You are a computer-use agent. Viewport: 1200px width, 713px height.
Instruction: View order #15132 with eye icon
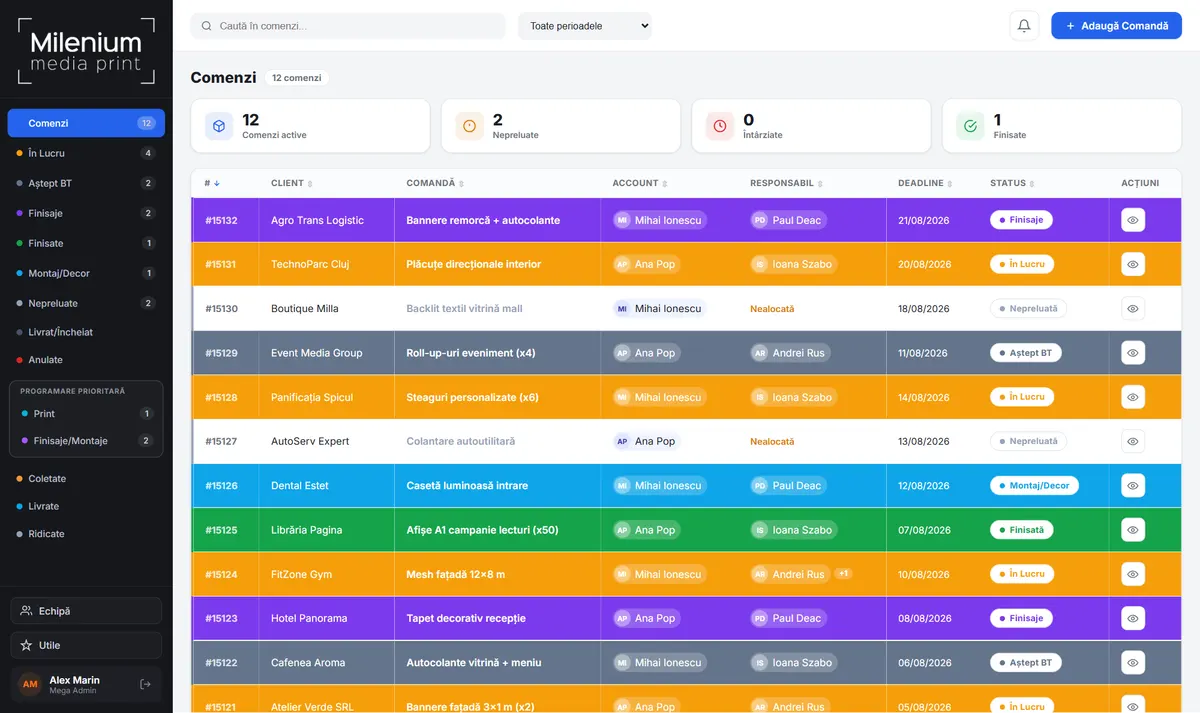click(1133, 220)
